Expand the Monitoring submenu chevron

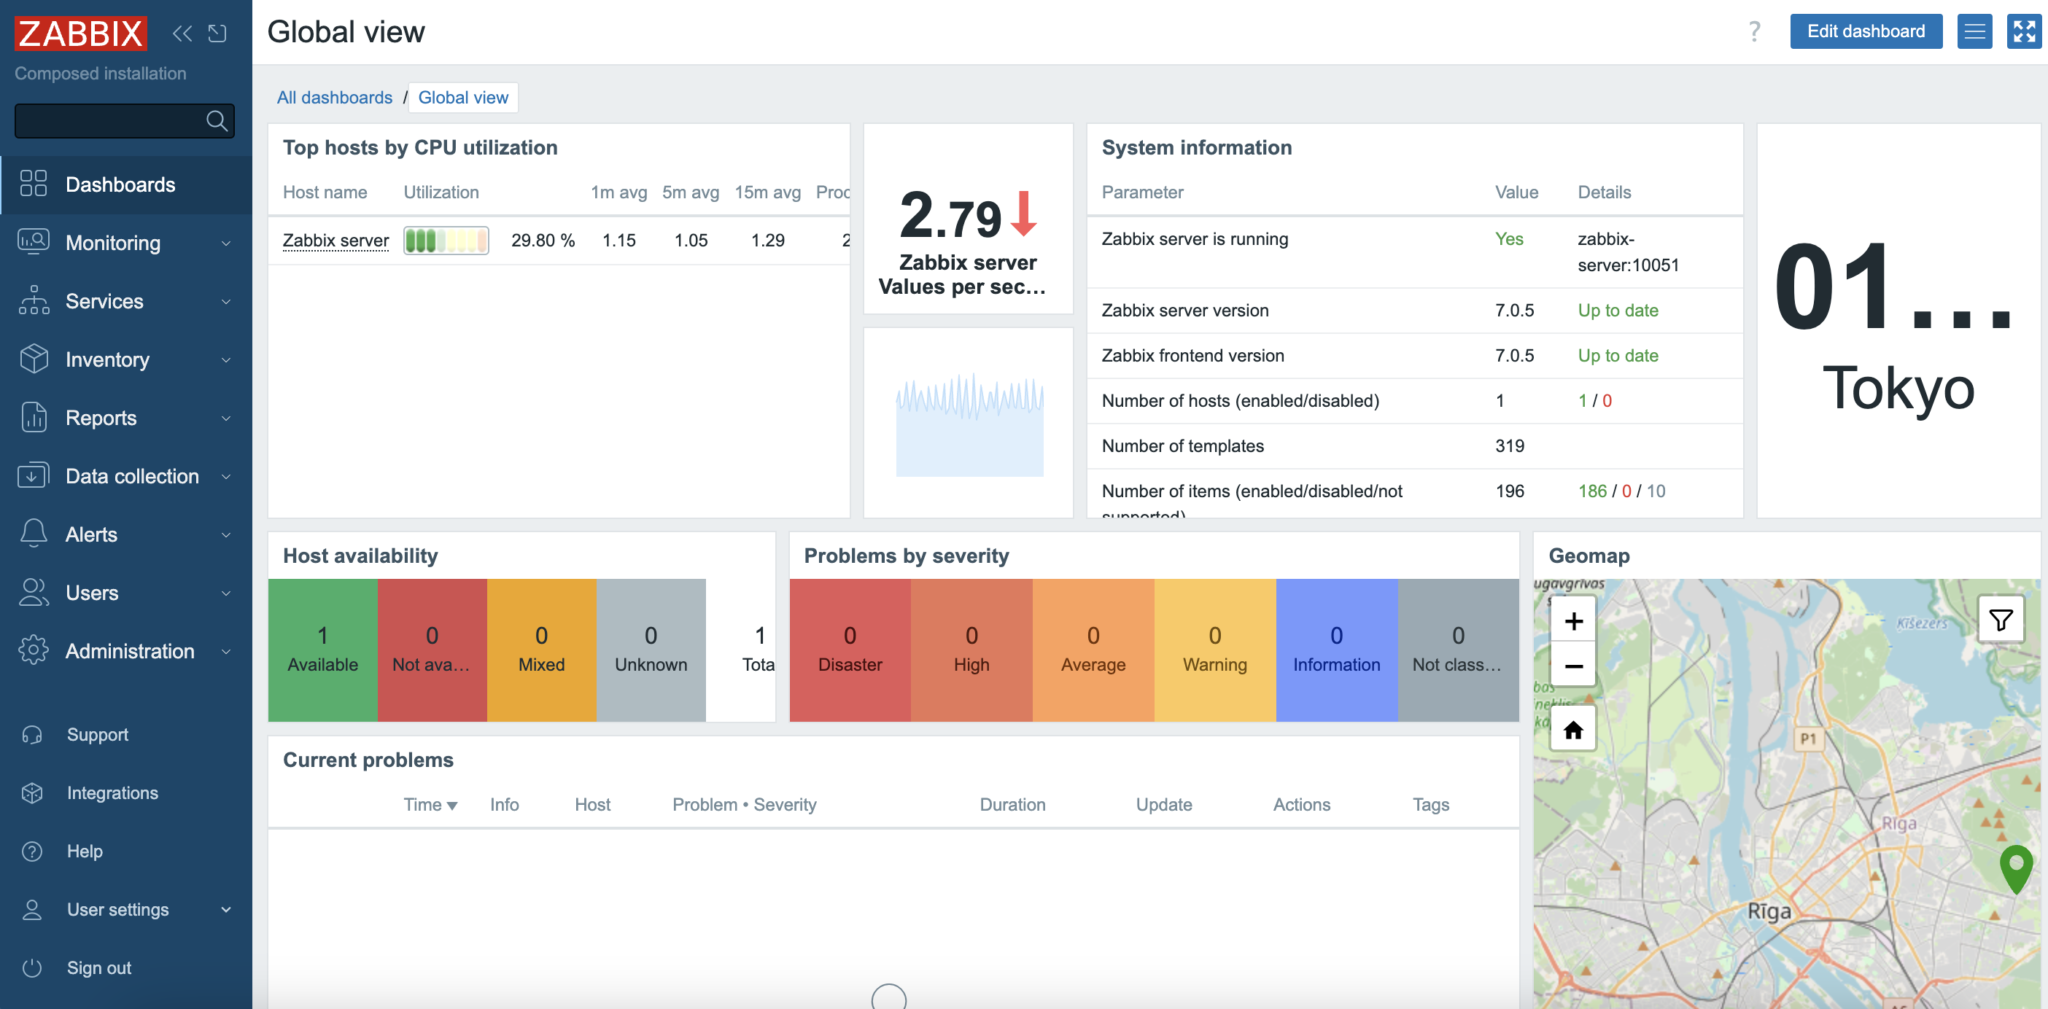[x=227, y=242]
